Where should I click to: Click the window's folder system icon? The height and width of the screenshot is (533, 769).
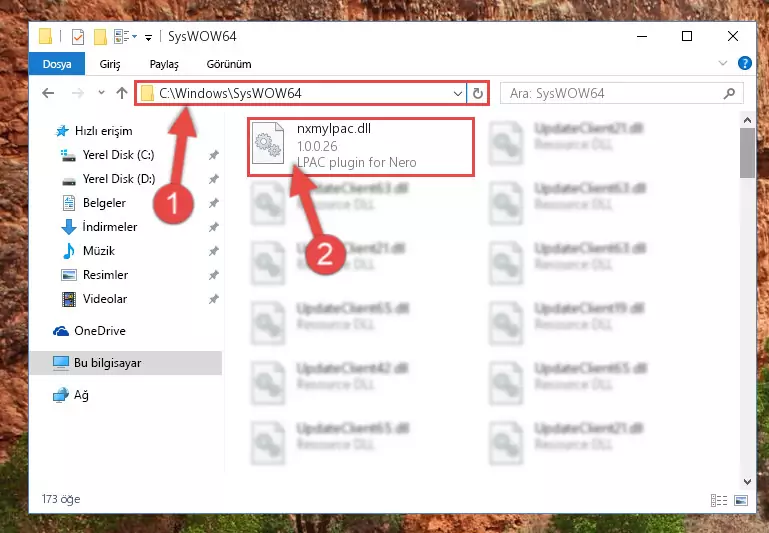tap(45, 37)
